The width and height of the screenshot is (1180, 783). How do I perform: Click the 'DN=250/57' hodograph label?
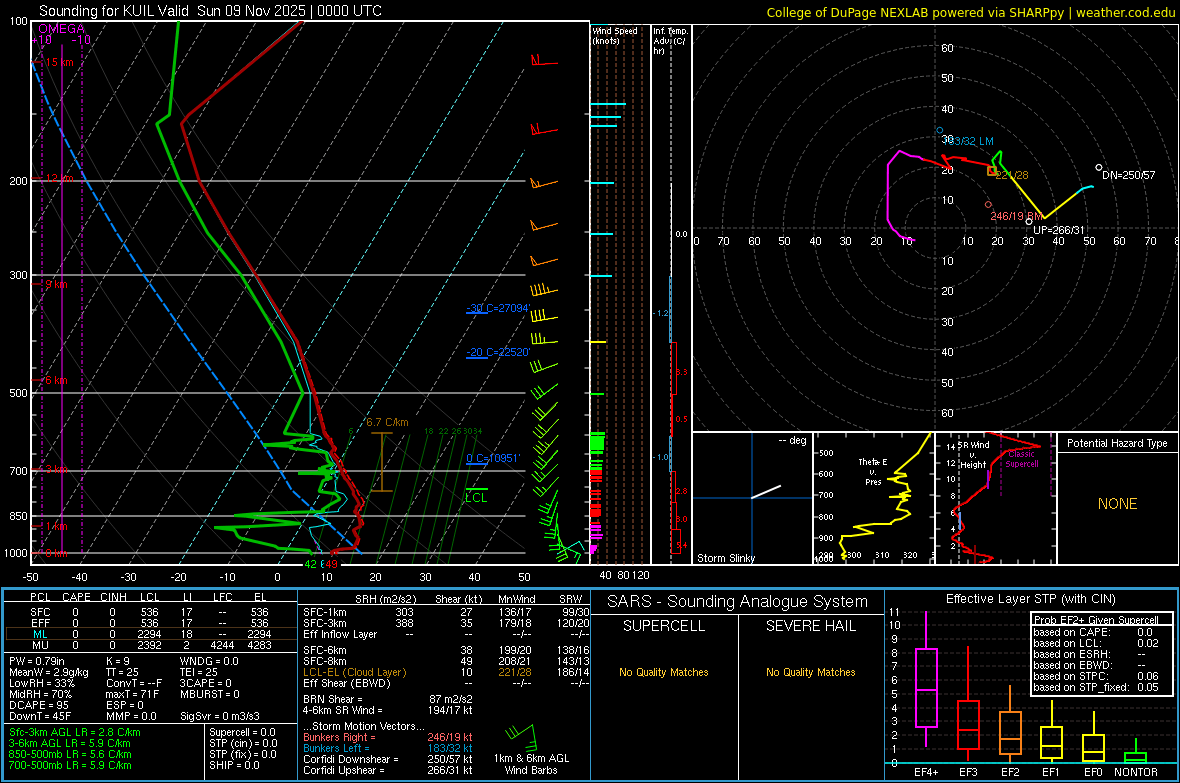pos(1128,175)
